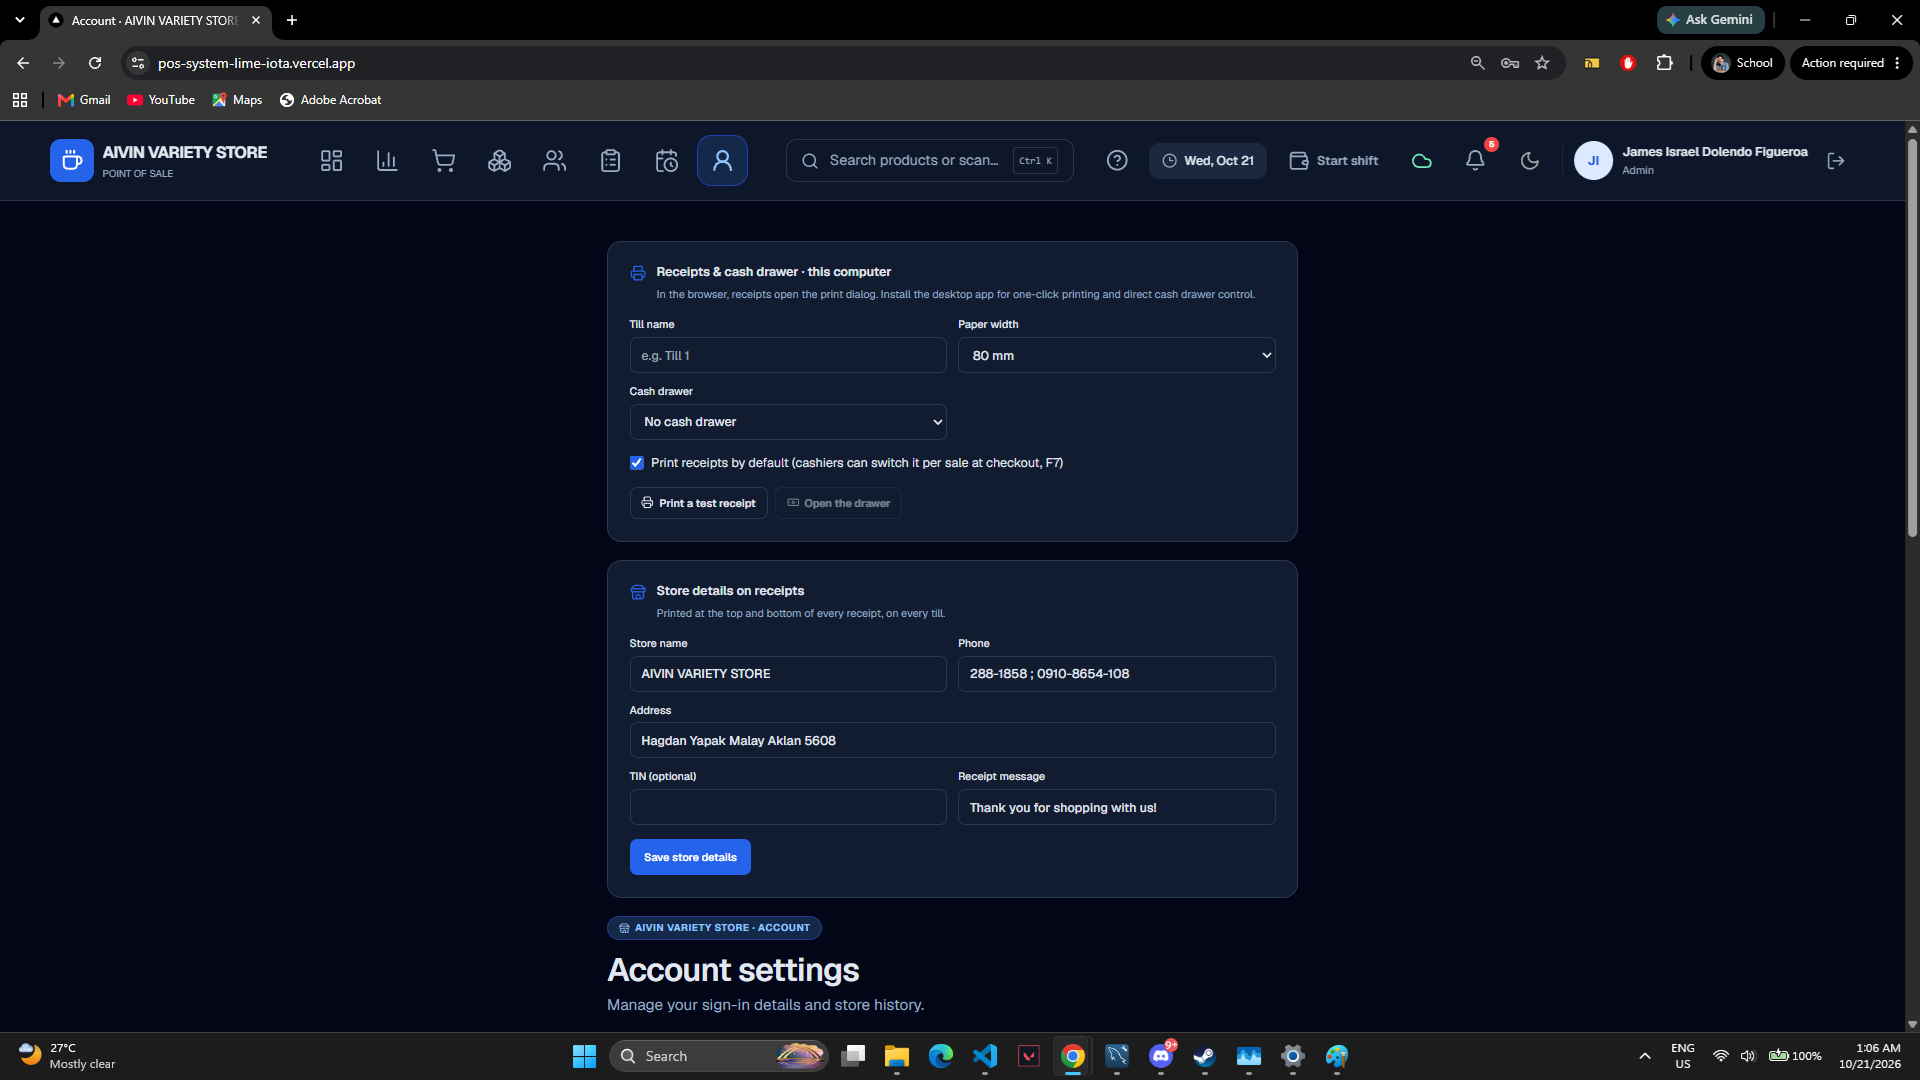Click the Ask Gemini button
This screenshot has width=1920, height=1080.
[1710, 20]
